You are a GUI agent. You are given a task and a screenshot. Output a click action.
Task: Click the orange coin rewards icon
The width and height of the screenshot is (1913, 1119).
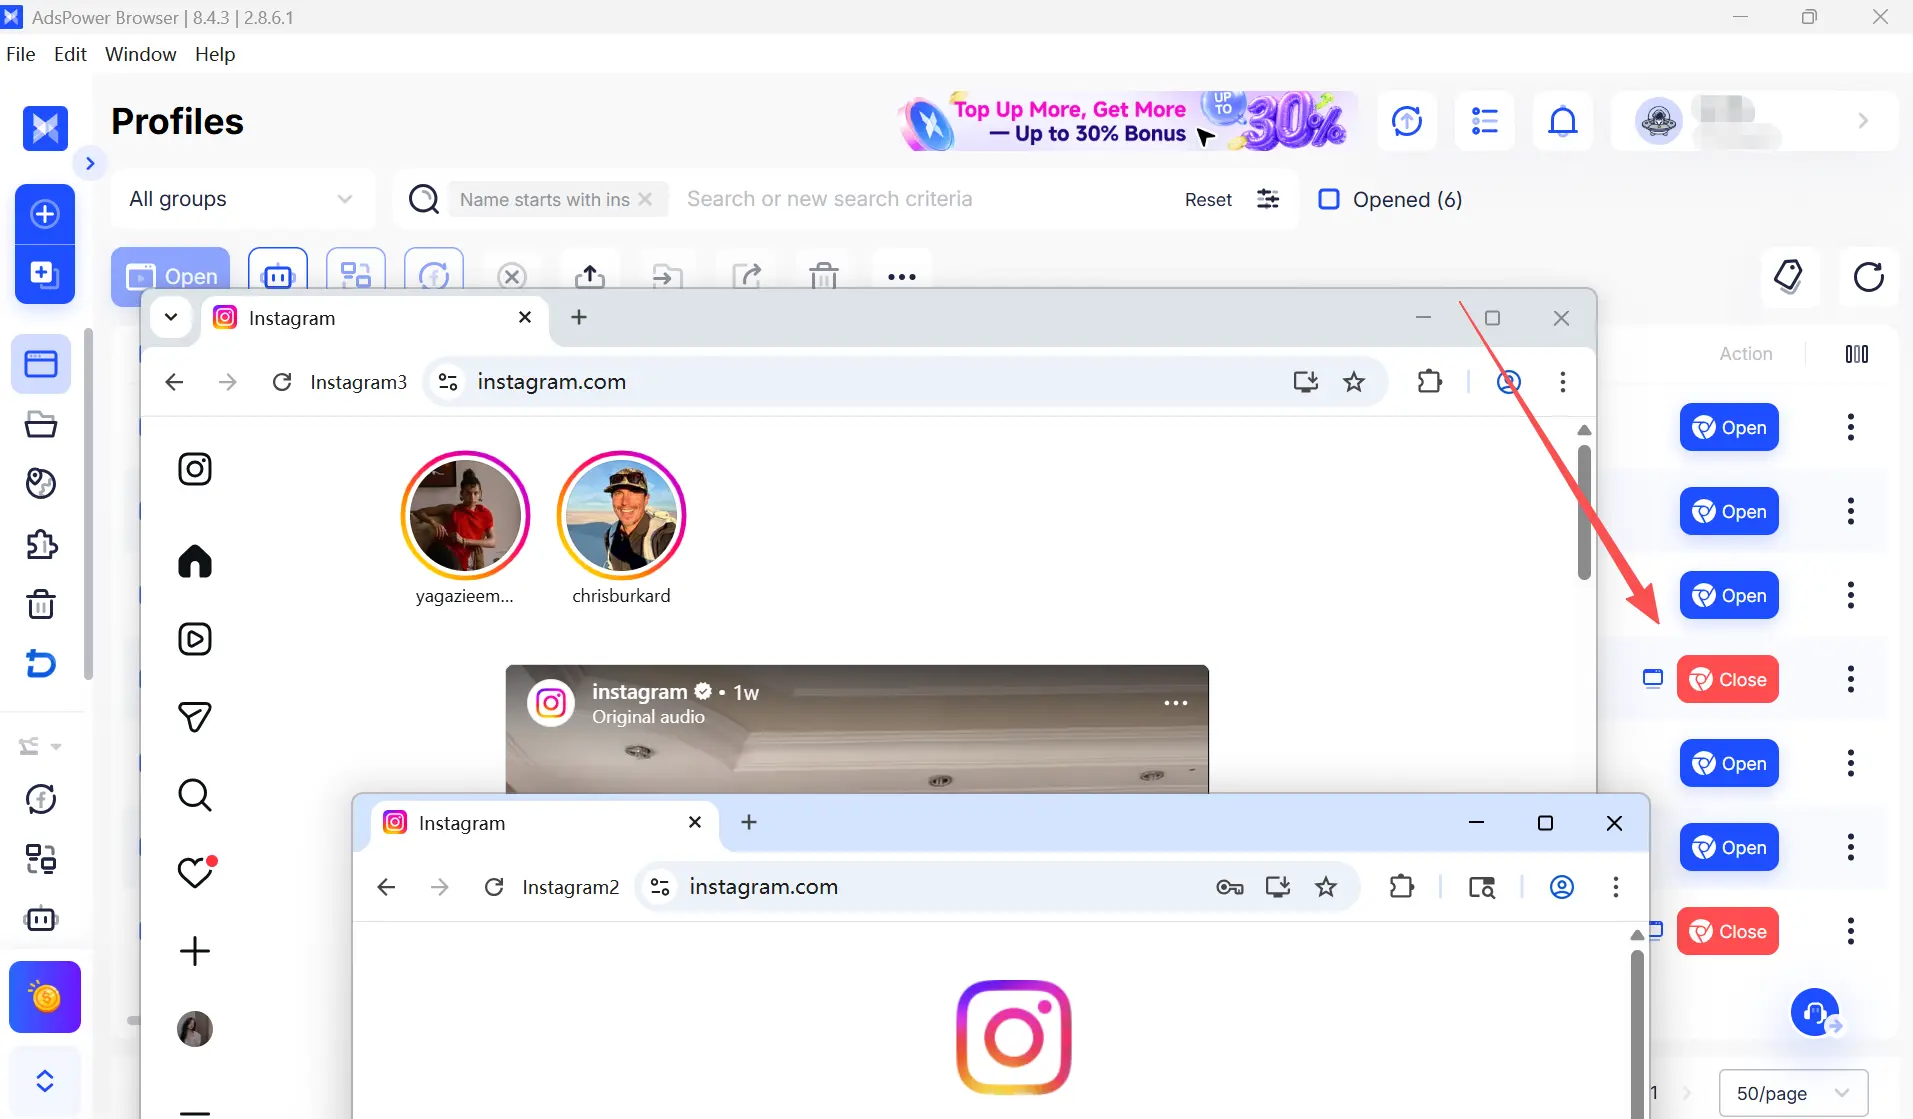pos(45,997)
